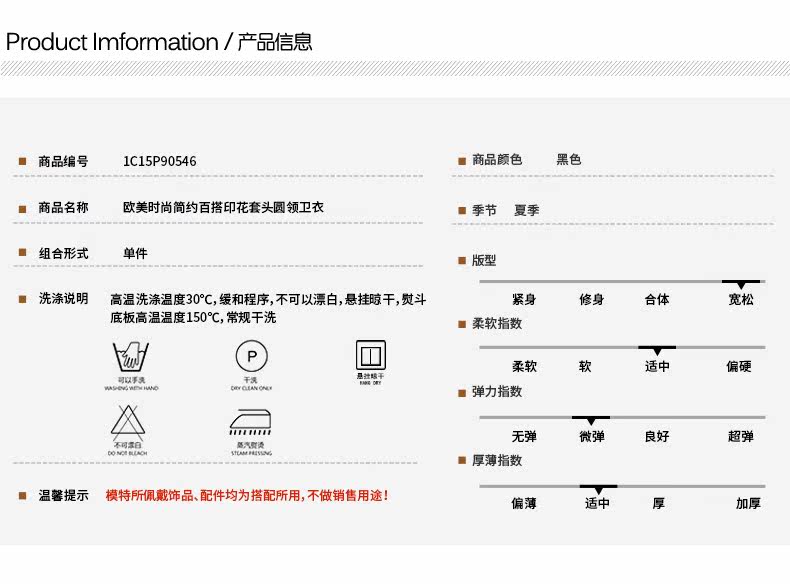Click the 微弹 elasticity option

point(591,436)
